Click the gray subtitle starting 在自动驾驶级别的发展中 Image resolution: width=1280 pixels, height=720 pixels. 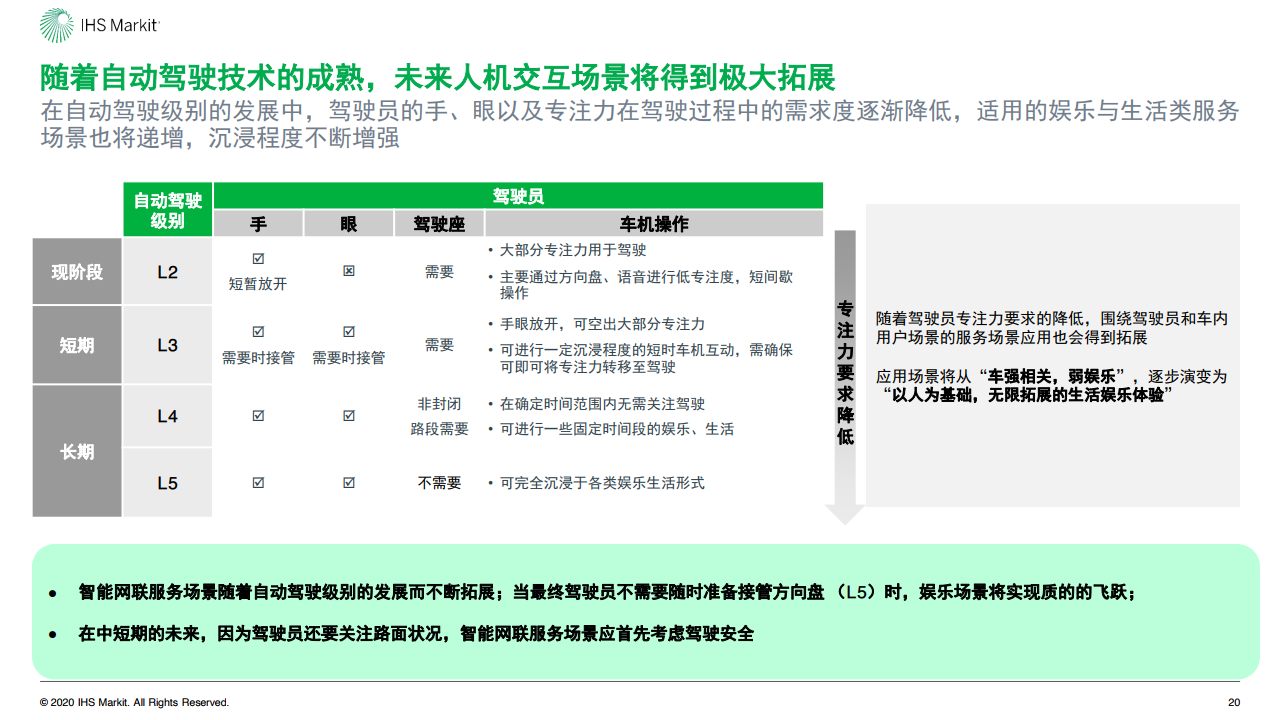(640, 123)
